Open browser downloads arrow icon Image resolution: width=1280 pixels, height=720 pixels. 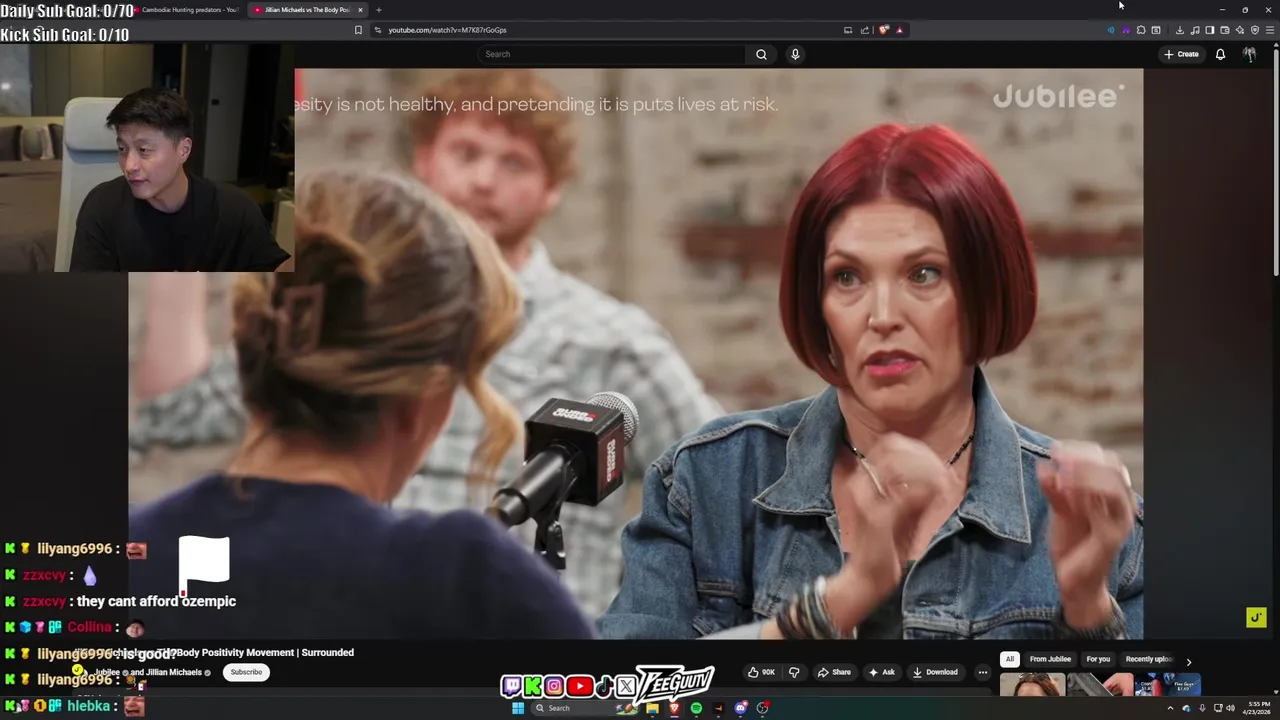(1180, 30)
